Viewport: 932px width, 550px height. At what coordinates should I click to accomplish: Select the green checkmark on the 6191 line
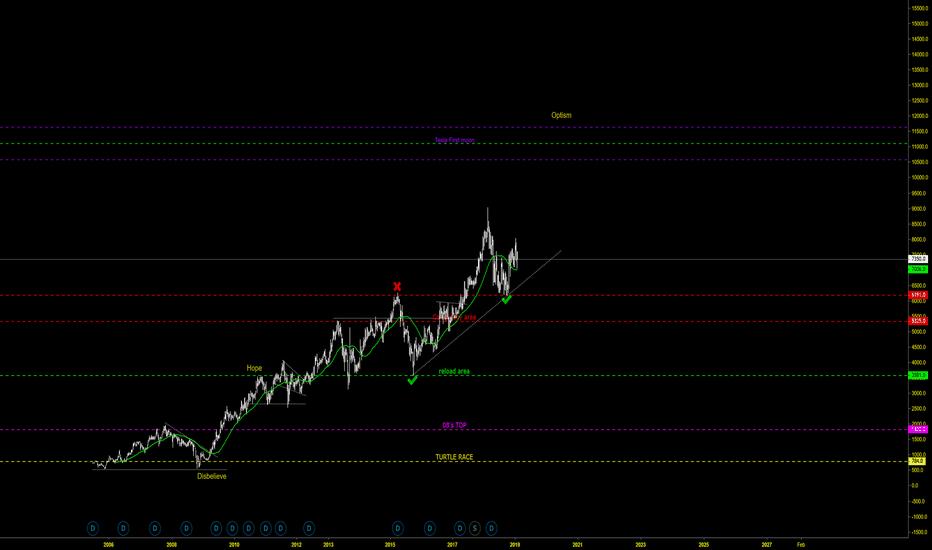506,300
